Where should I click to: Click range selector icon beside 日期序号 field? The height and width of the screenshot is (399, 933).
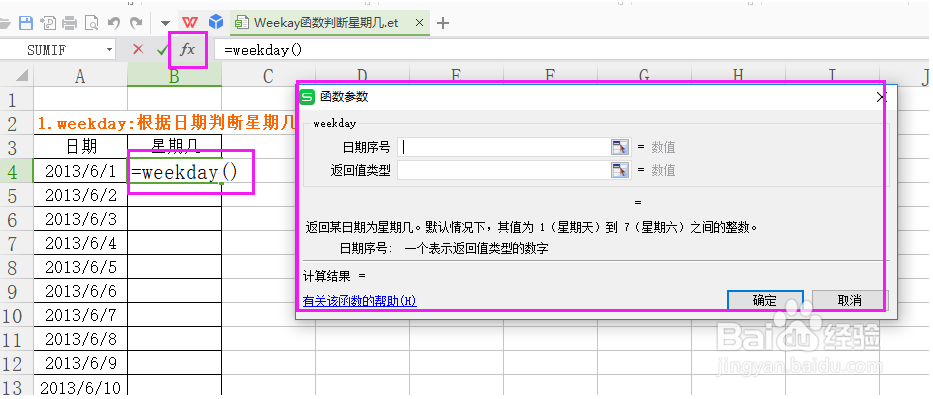(620, 147)
